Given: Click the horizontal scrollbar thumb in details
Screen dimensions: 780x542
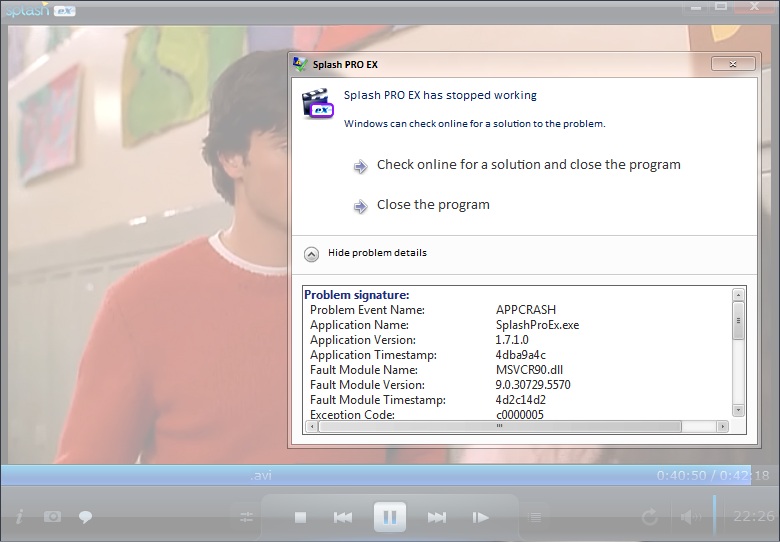Looking at the screenshot, I should click(x=499, y=426).
